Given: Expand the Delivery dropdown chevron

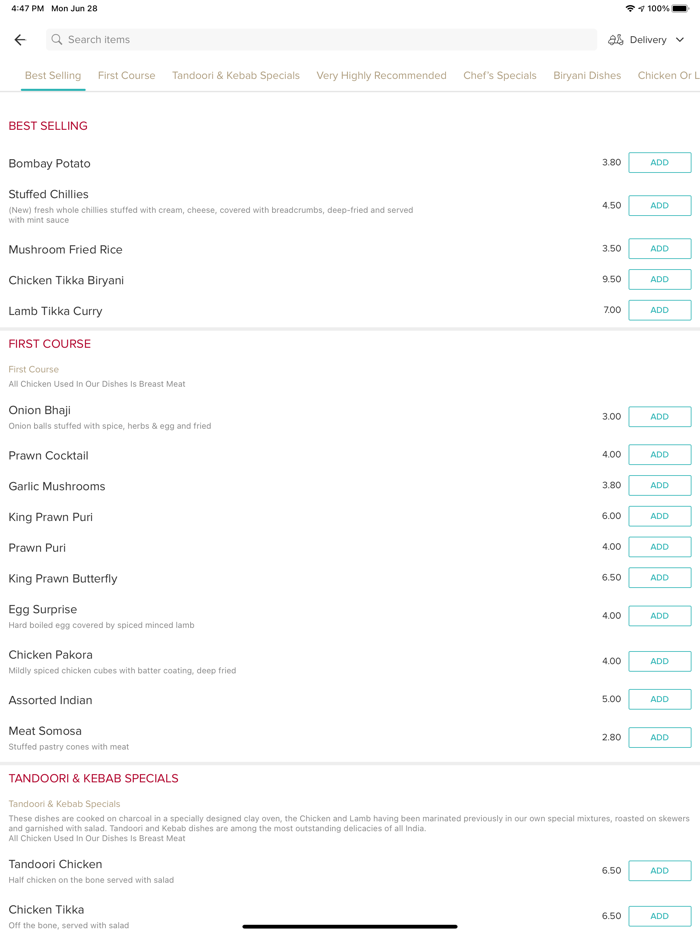Looking at the screenshot, I should [680, 40].
